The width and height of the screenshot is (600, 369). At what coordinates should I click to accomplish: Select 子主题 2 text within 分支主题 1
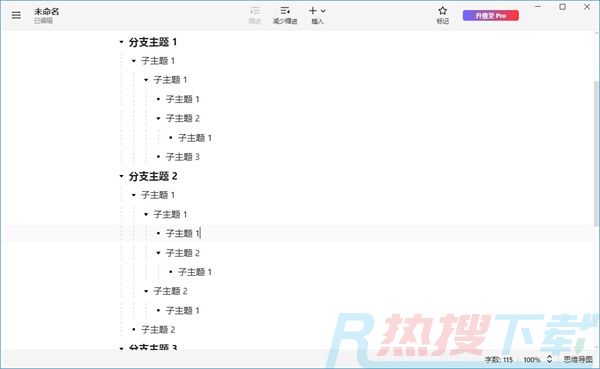tap(183, 119)
